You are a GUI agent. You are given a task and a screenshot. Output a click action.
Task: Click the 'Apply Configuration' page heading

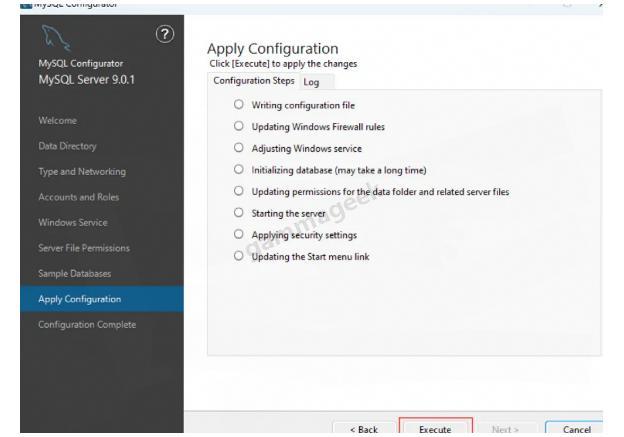273,49
